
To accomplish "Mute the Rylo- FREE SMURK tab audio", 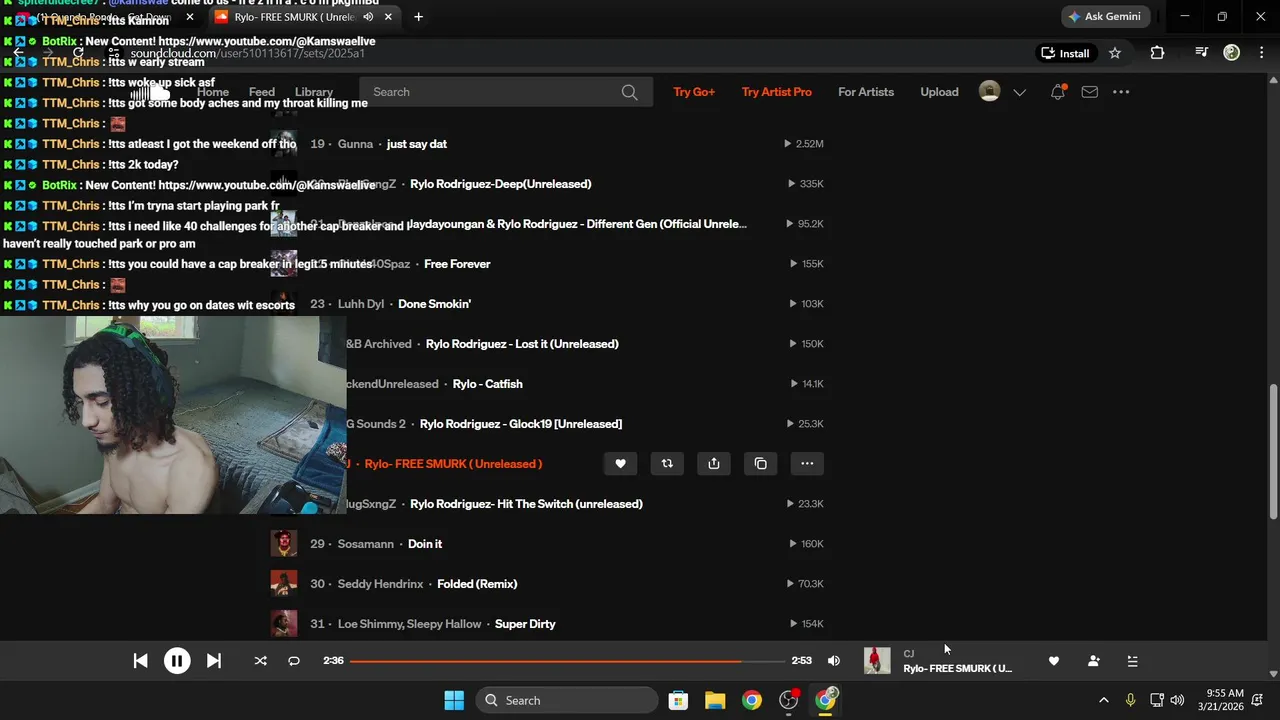I will point(368,17).
